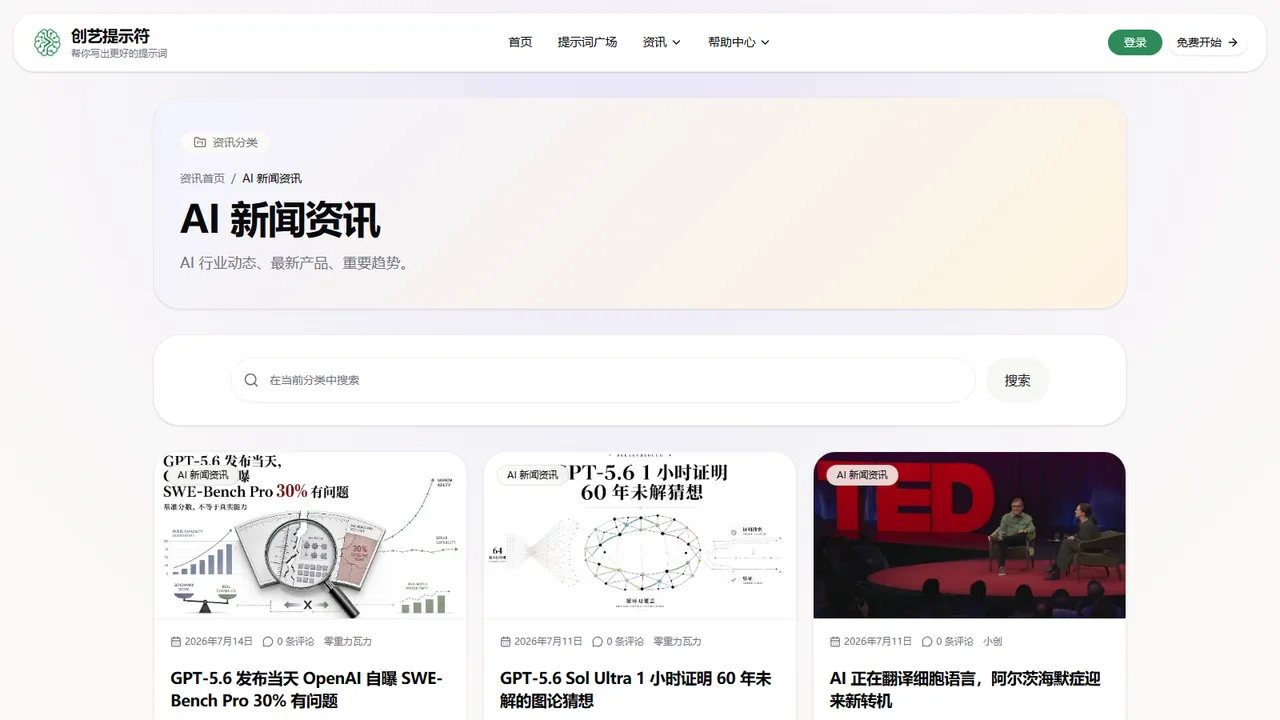The height and width of the screenshot is (720, 1280).
Task: Click the 搜索 button
Action: click(x=1017, y=380)
